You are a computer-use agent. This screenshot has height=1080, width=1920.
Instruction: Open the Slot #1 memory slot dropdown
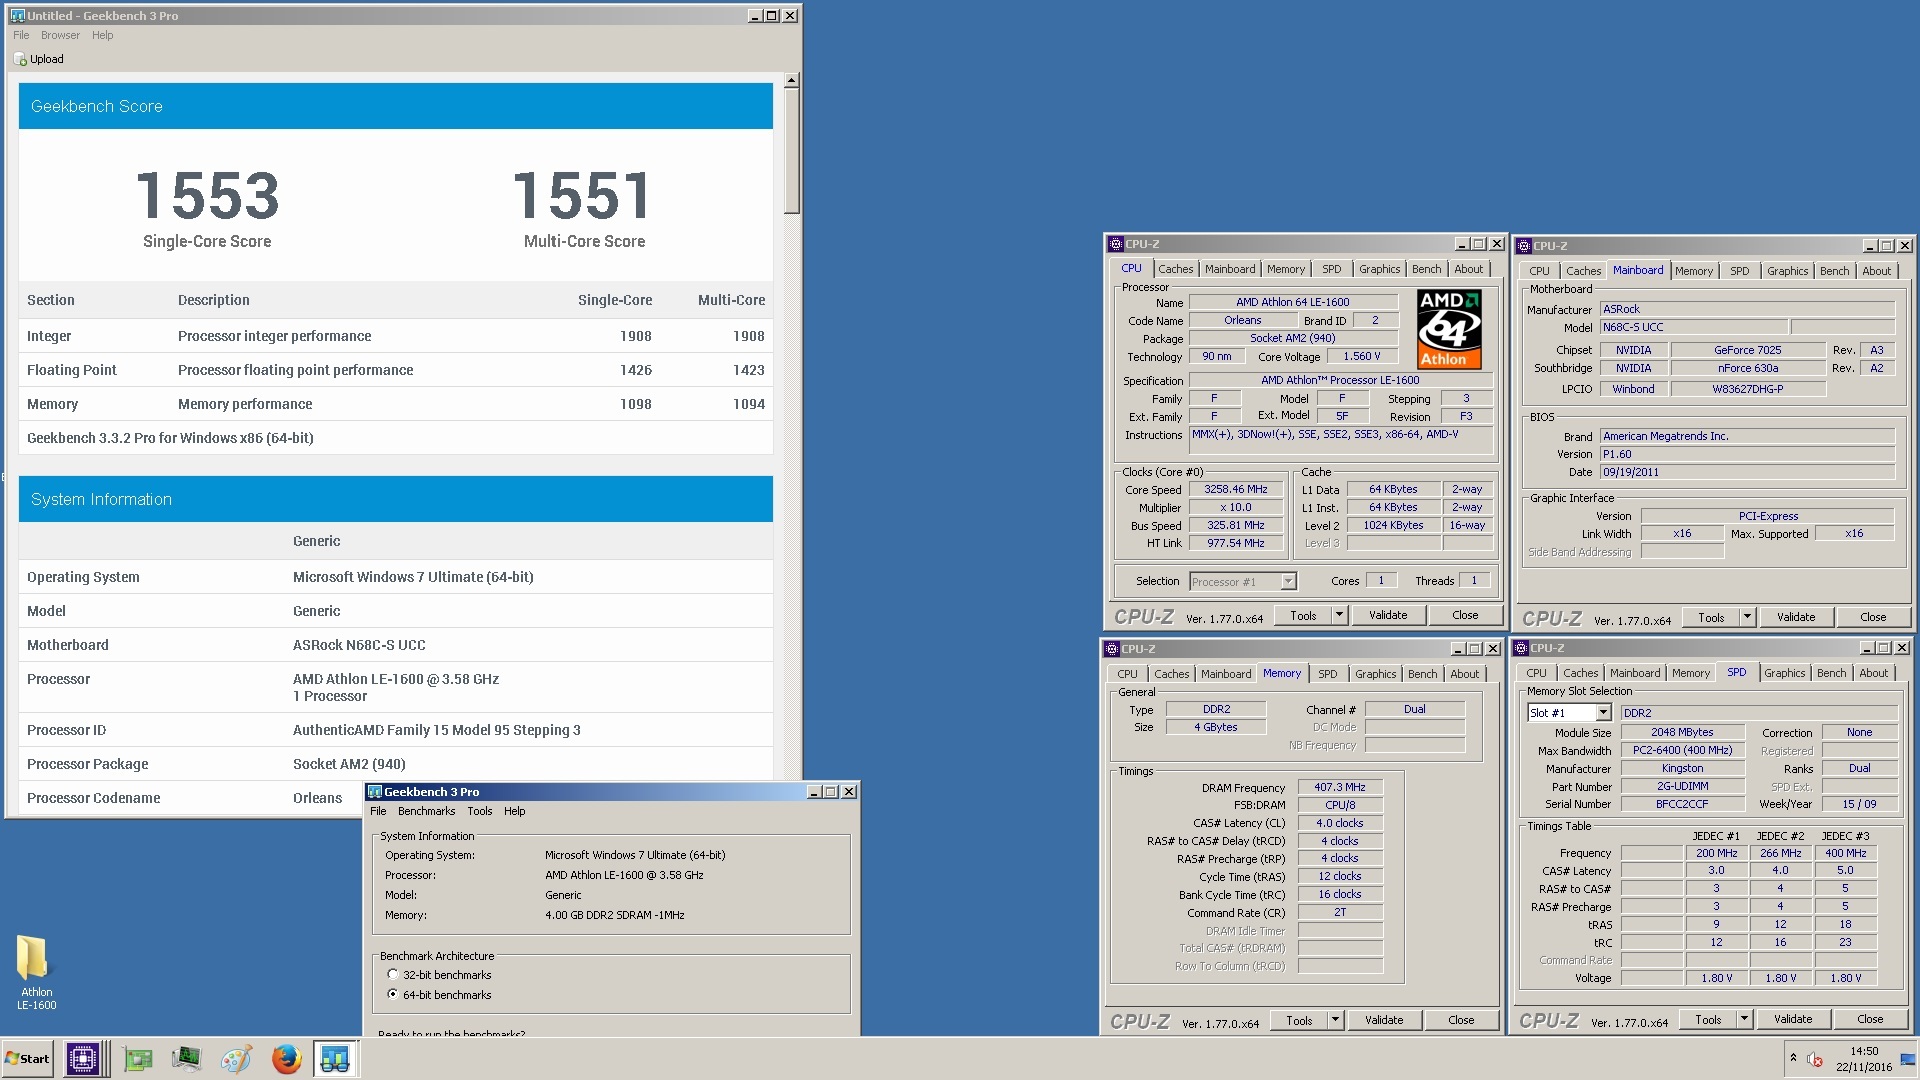tap(1603, 713)
